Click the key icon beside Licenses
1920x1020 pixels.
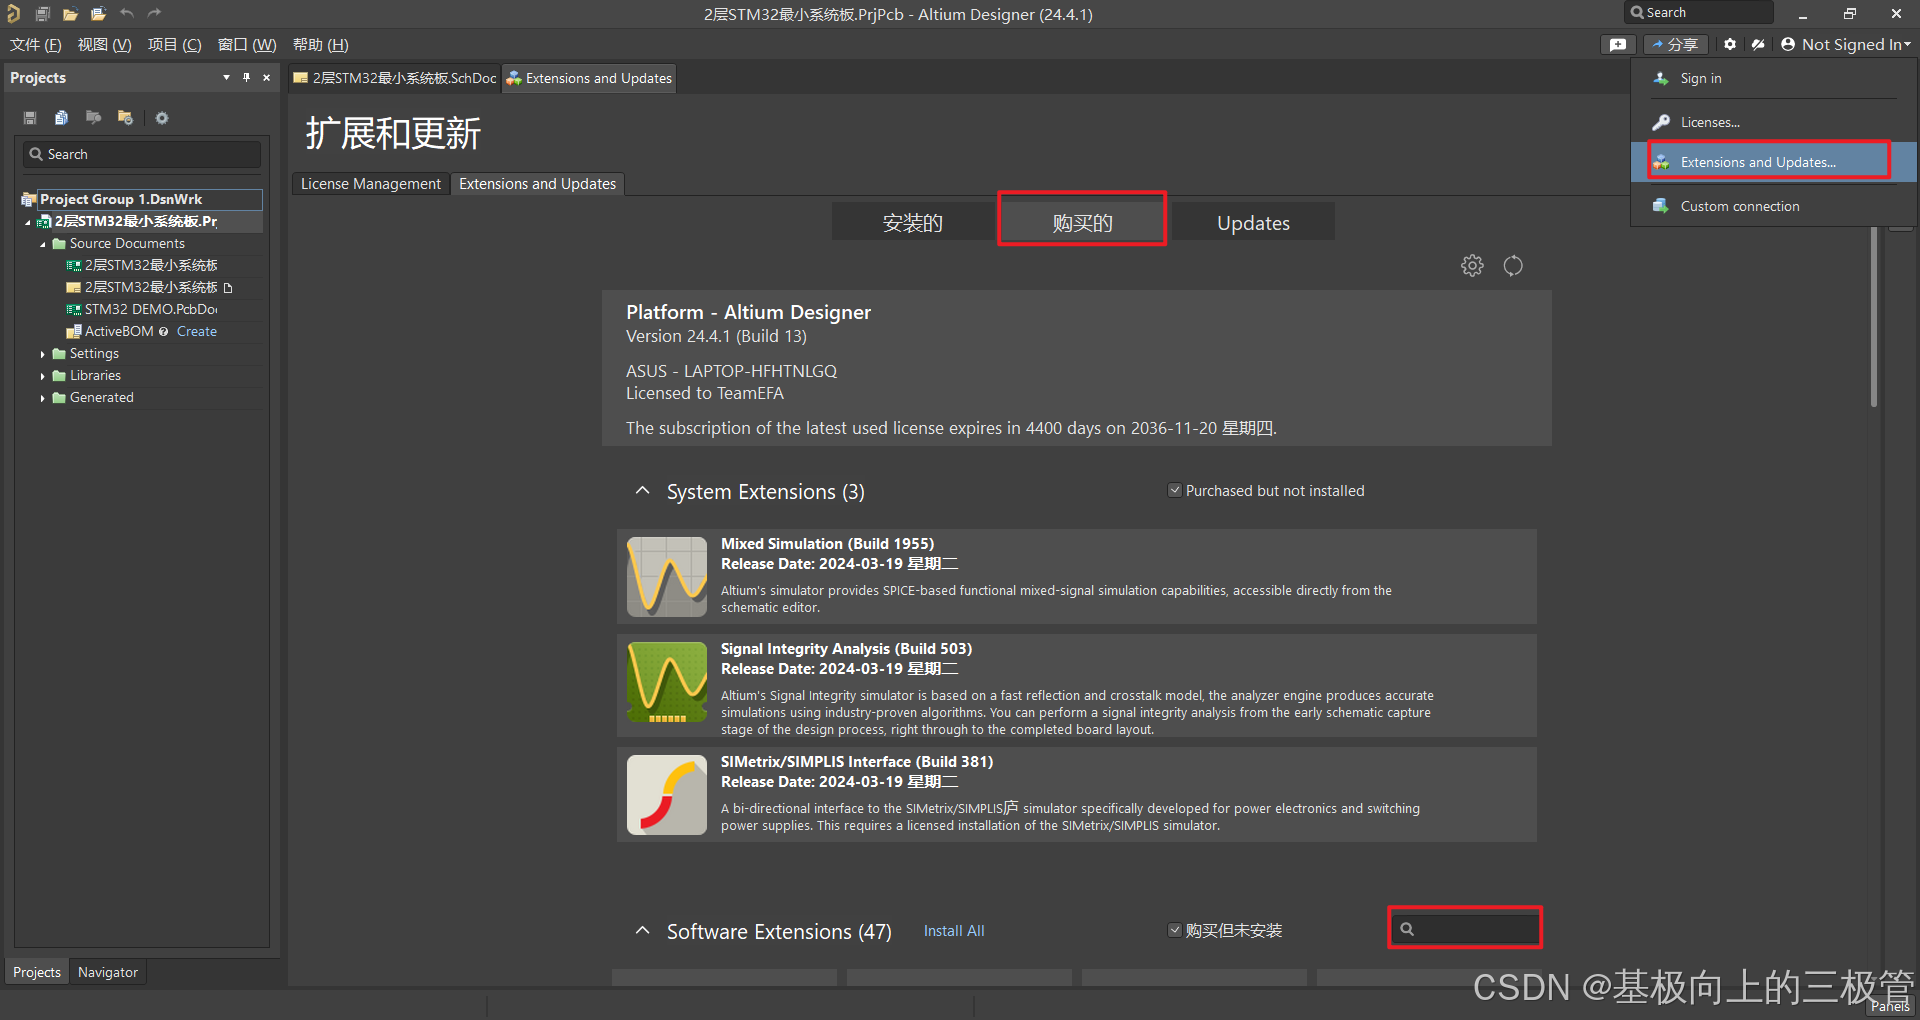[1661, 122]
